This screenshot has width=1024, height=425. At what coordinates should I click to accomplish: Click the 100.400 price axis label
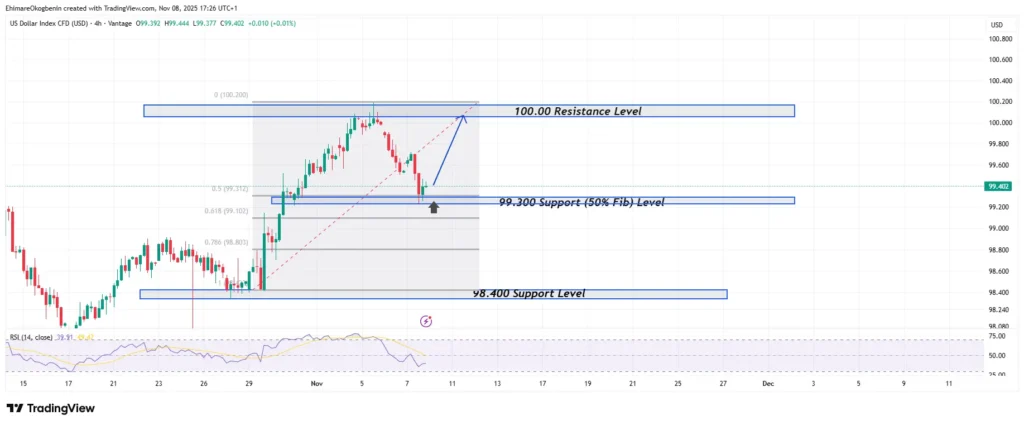(1000, 81)
